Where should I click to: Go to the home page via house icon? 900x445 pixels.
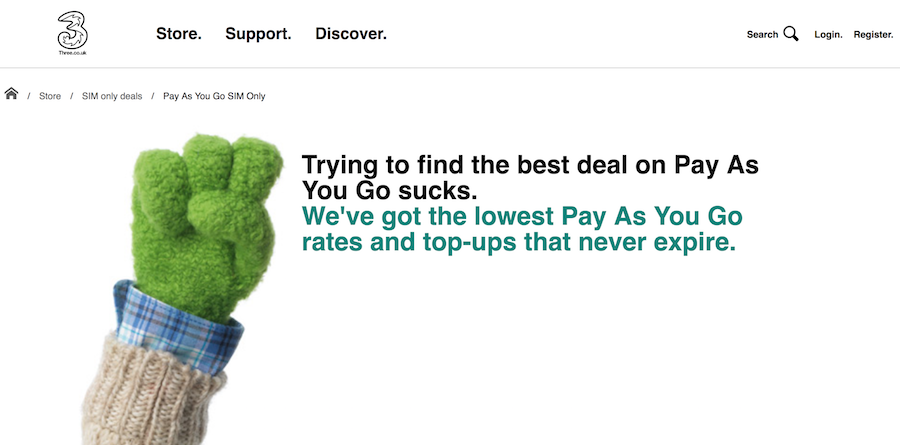click(x=11, y=94)
